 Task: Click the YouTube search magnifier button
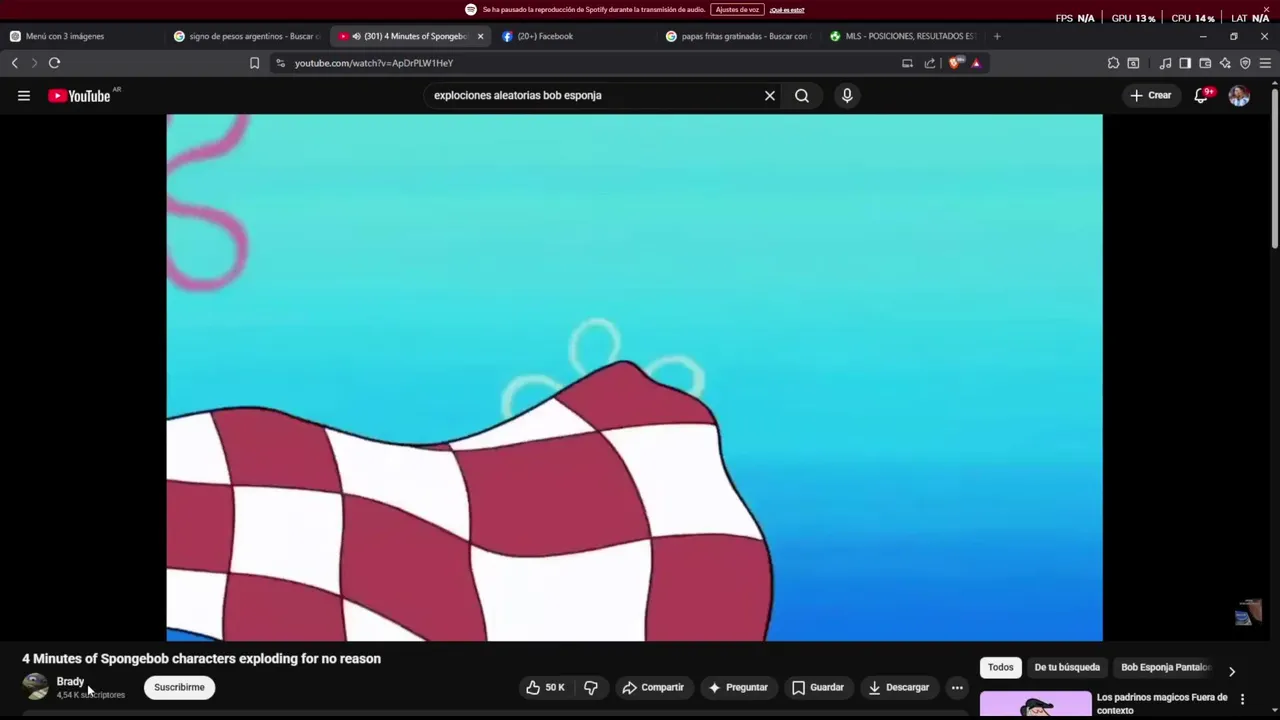point(802,96)
